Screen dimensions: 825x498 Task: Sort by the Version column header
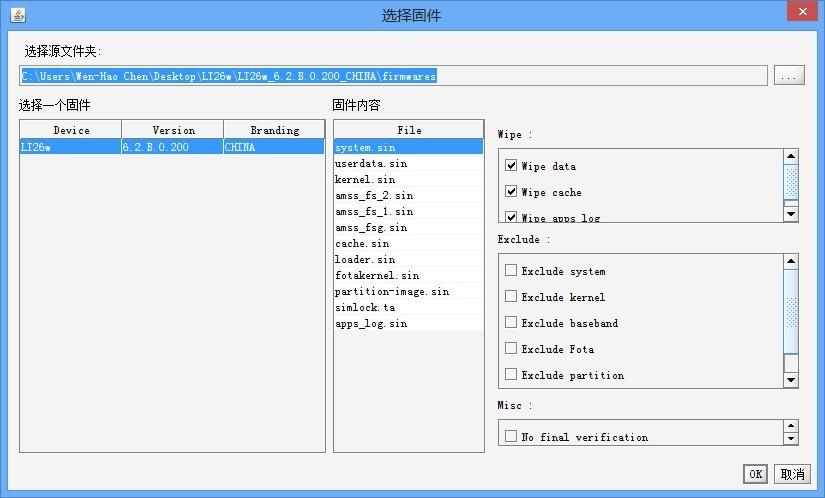[173, 130]
